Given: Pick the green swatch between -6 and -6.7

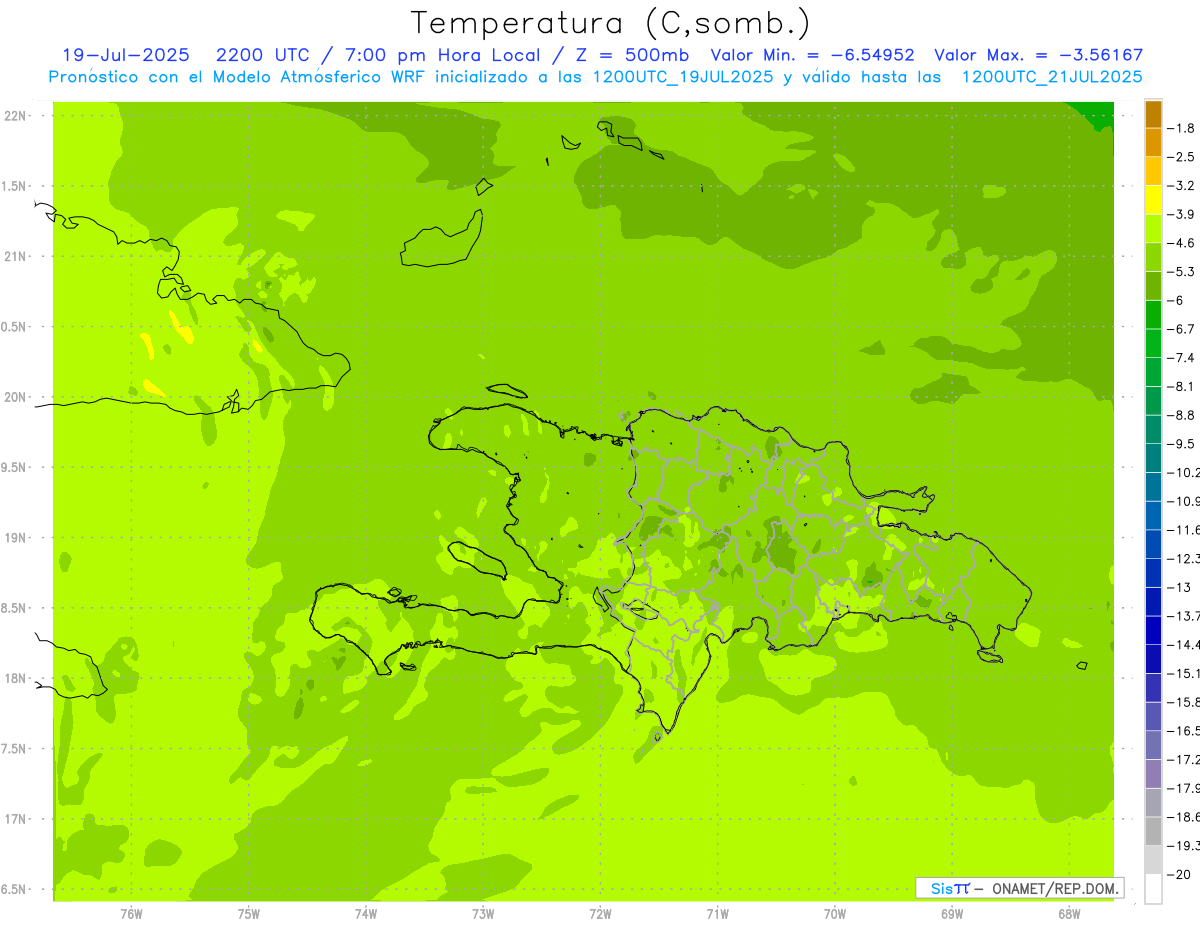Looking at the screenshot, I should (x=1153, y=315).
